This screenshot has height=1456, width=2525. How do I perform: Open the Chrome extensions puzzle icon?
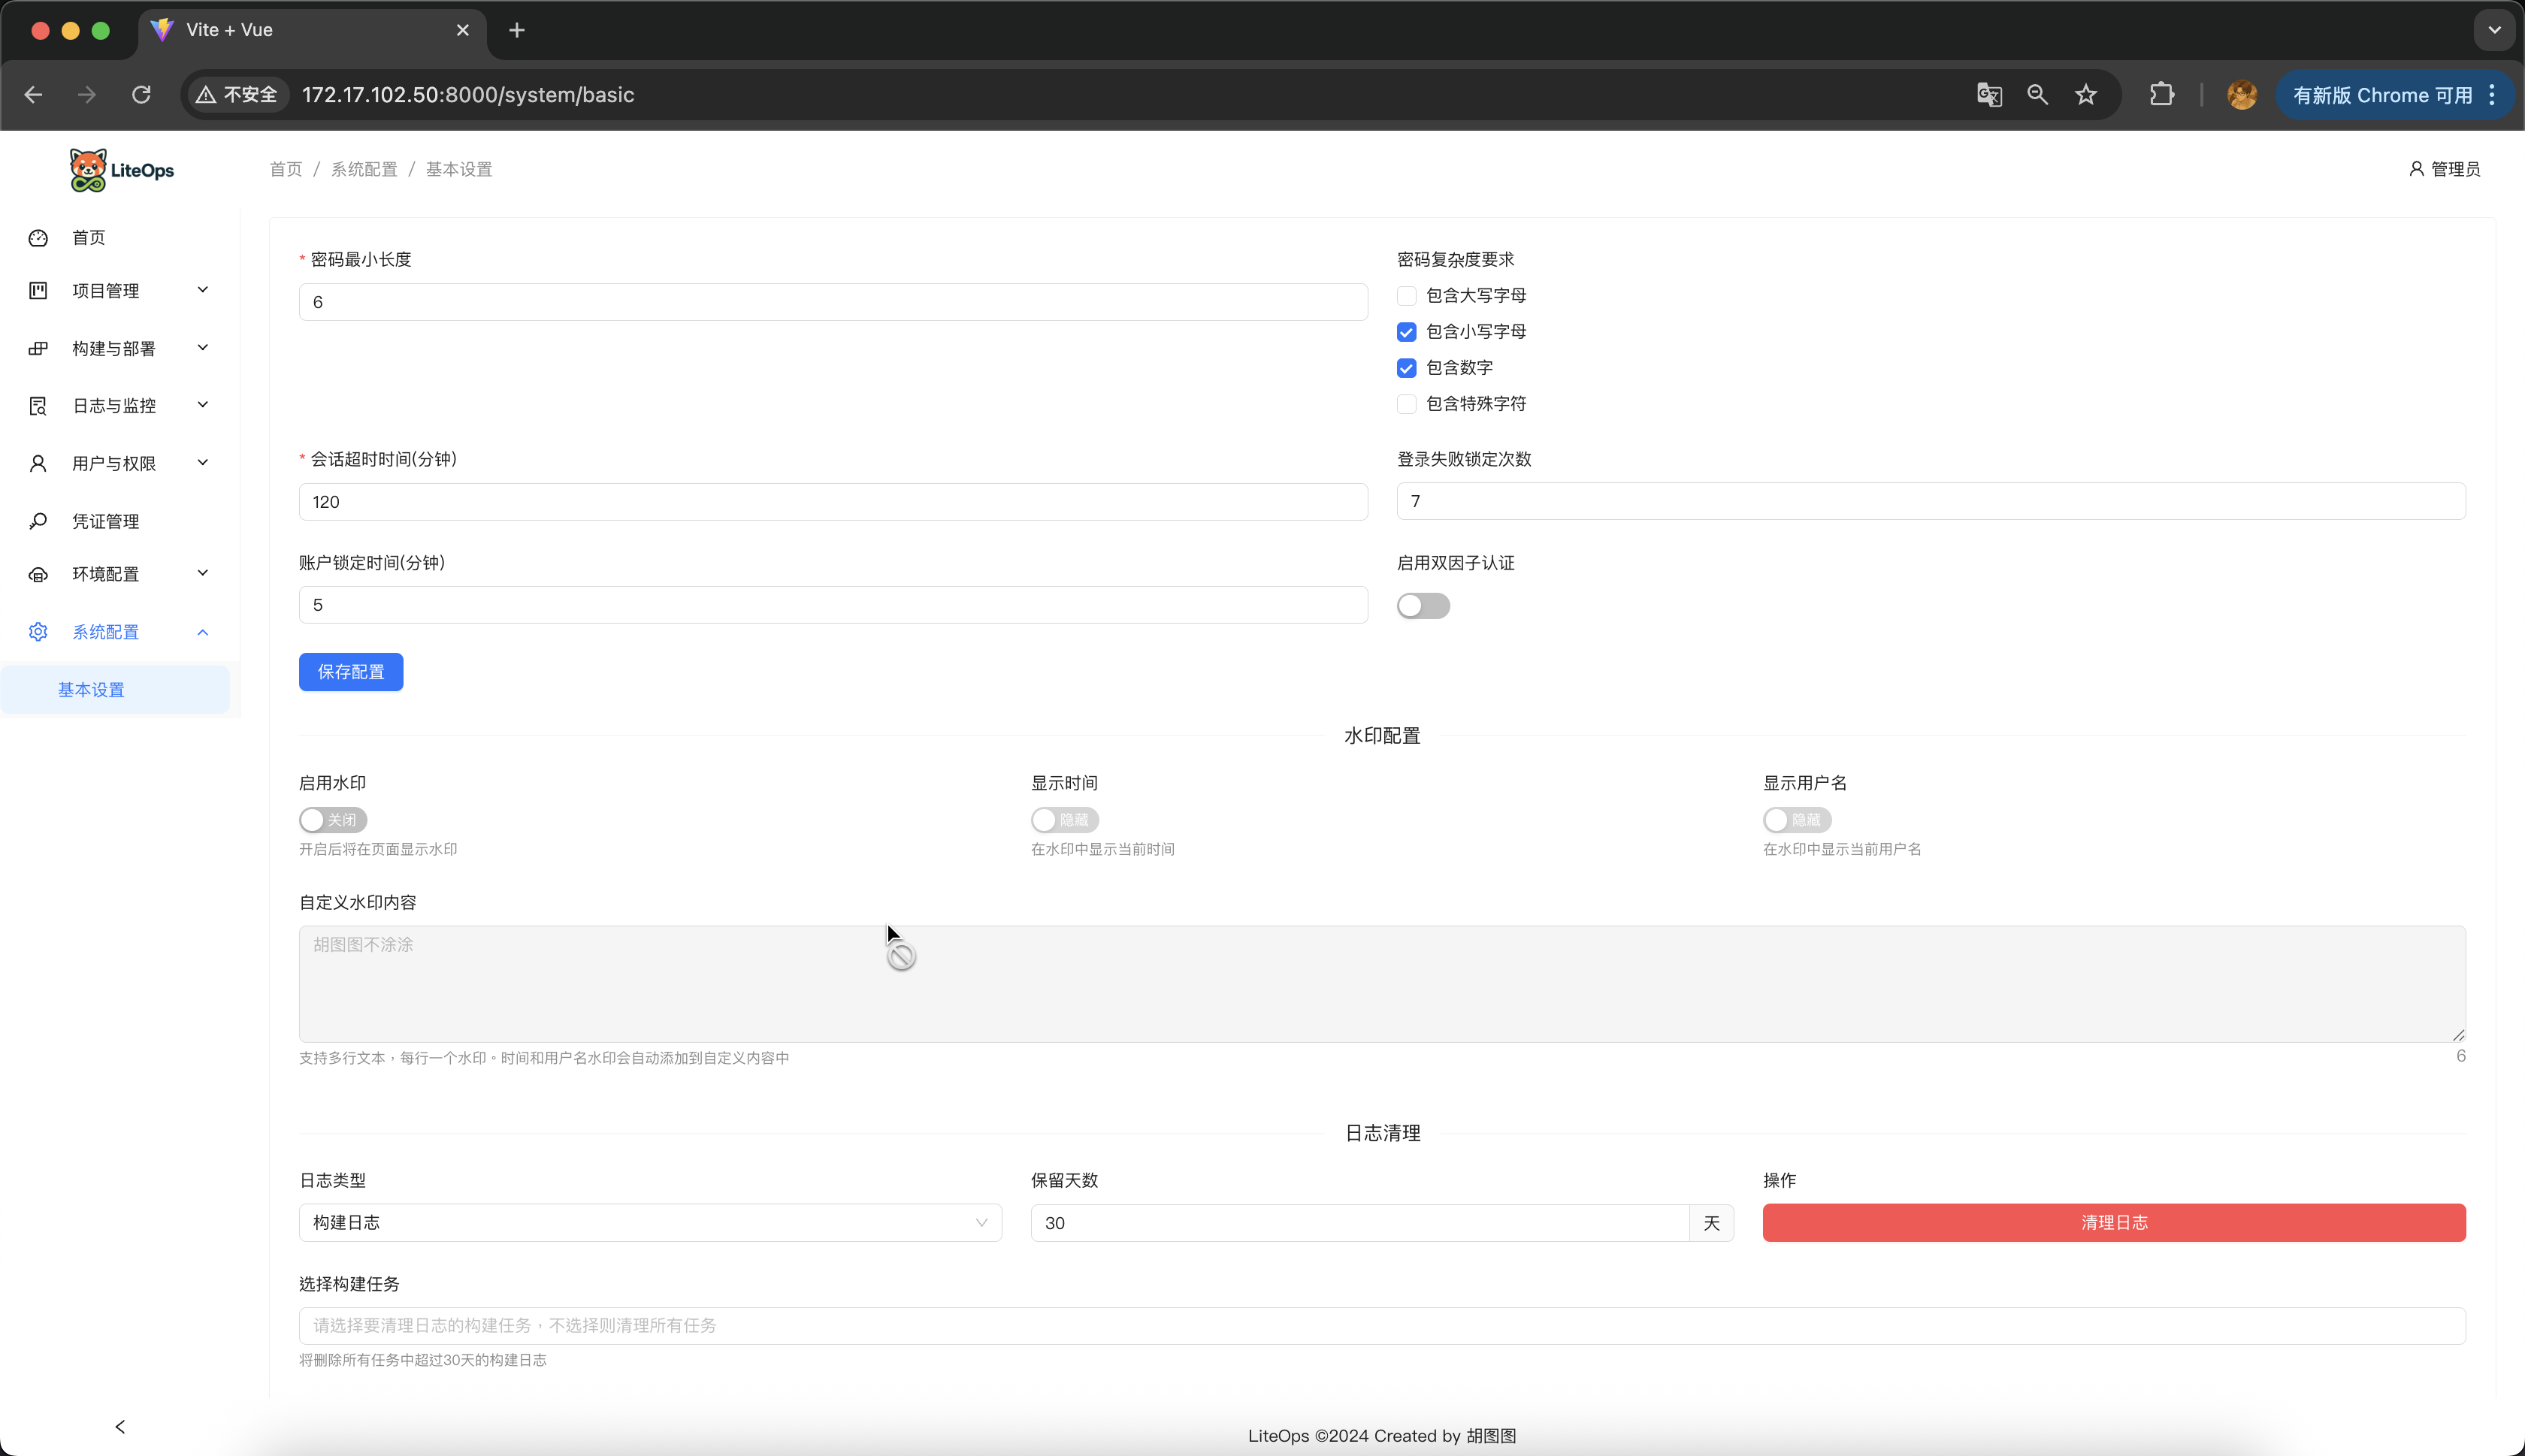click(2162, 95)
